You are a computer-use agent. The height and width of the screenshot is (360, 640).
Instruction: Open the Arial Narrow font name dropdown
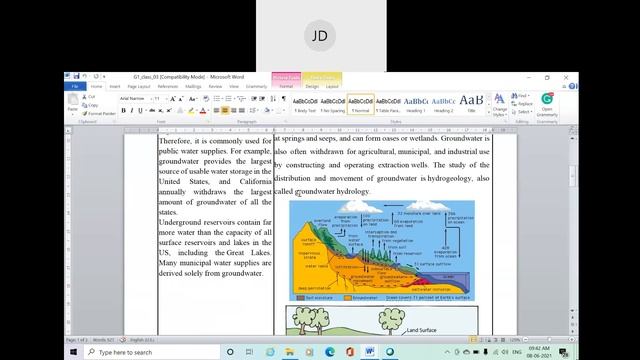[x=151, y=99]
